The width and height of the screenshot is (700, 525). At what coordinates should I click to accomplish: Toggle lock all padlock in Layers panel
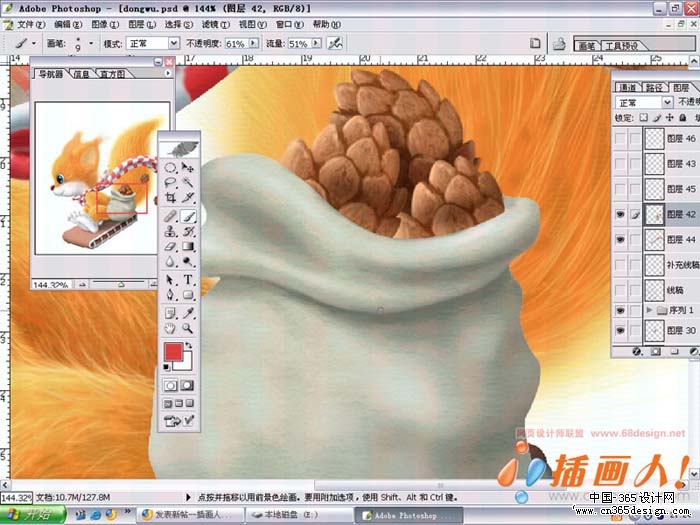[x=683, y=117]
